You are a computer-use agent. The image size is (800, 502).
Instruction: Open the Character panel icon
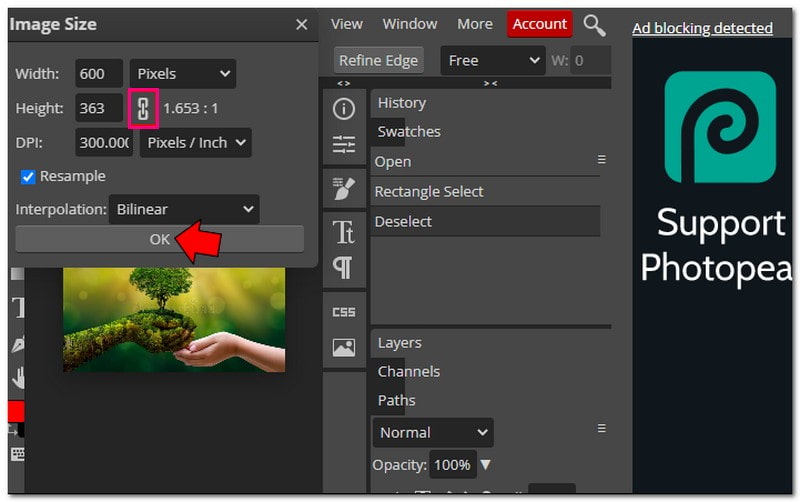tap(344, 233)
